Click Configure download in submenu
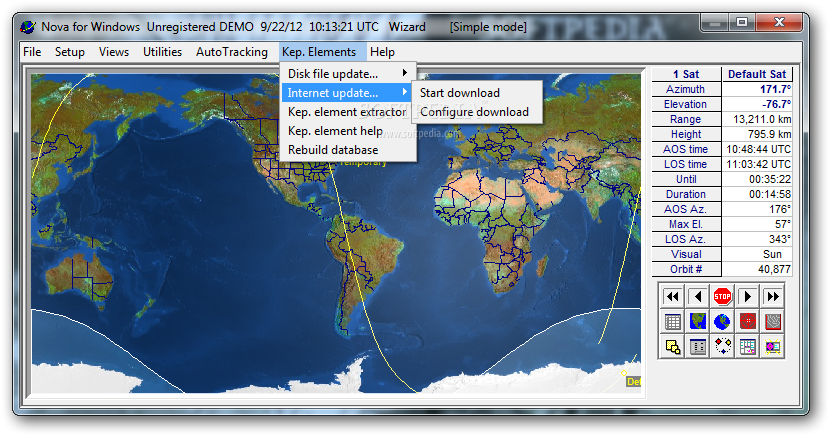Viewport: 830px width, 436px height. 477,112
